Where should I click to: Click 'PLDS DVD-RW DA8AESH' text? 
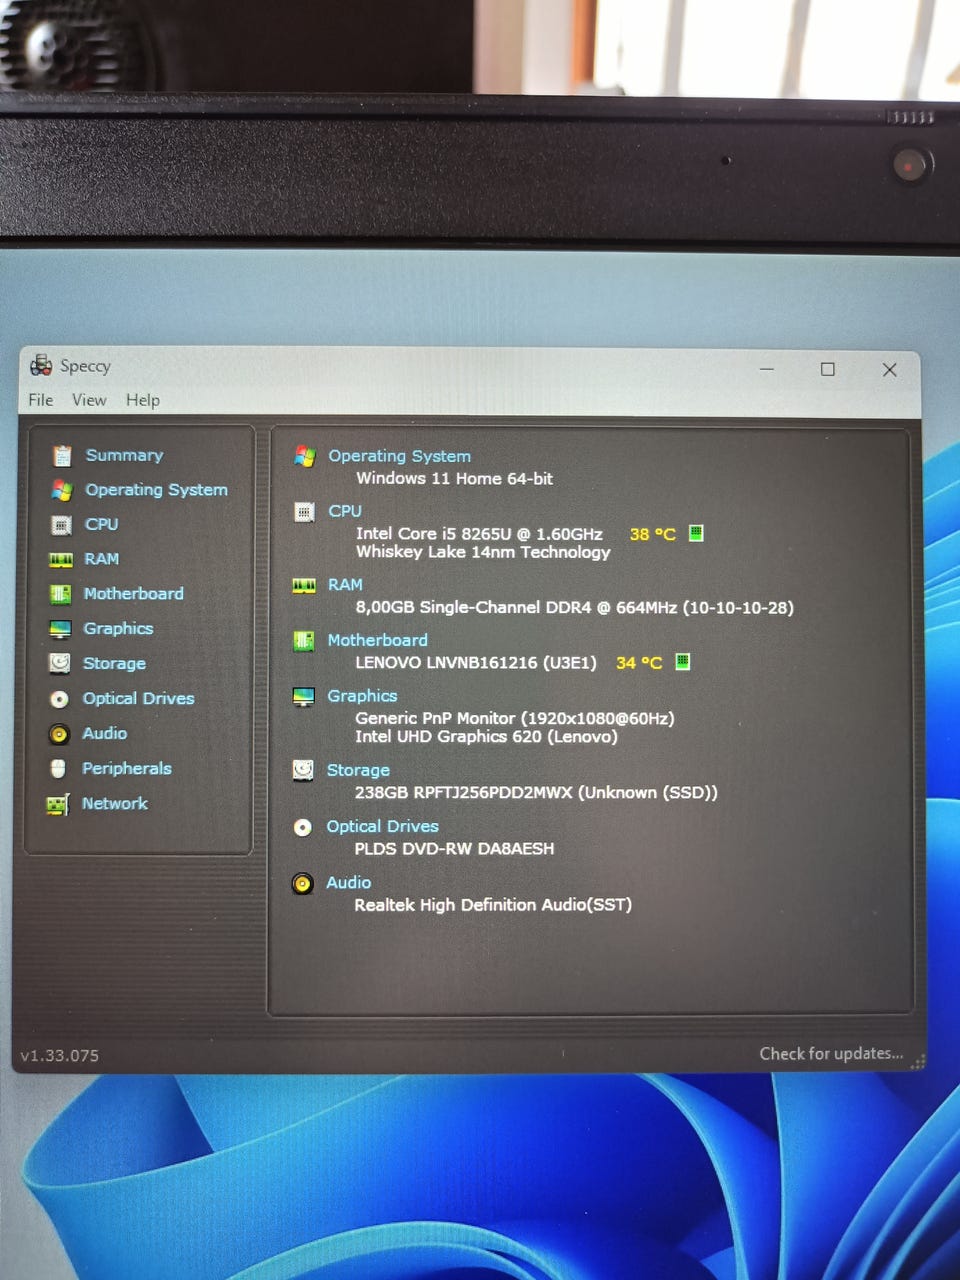click(454, 848)
